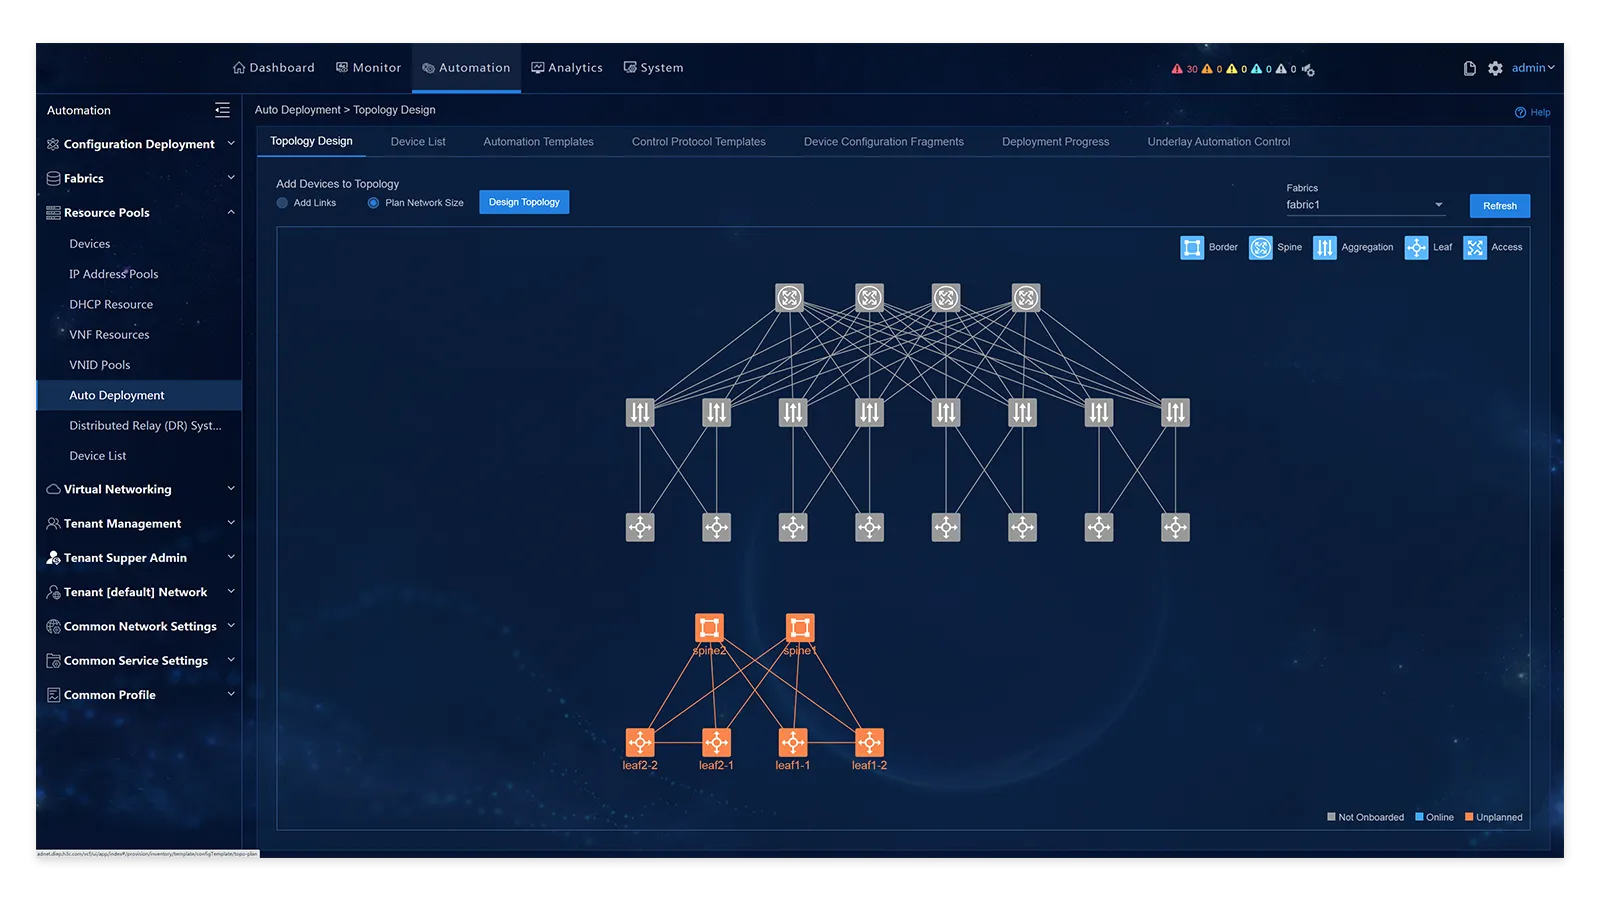The image size is (1600, 900).
Task: Open VNID Pools page
Action: [99, 365]
